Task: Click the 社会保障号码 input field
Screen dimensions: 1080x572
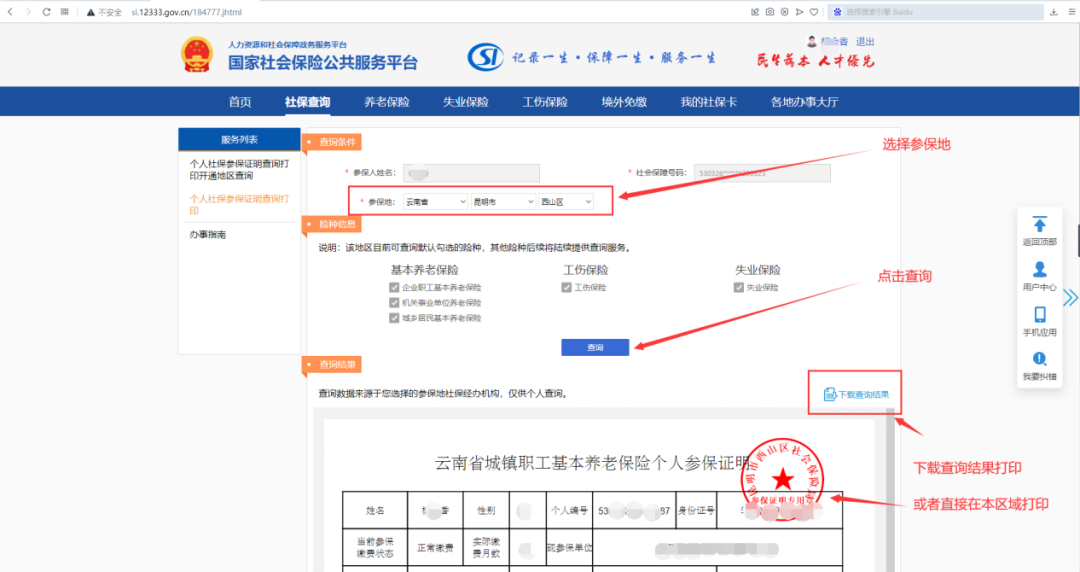Action: pos(762,173)
